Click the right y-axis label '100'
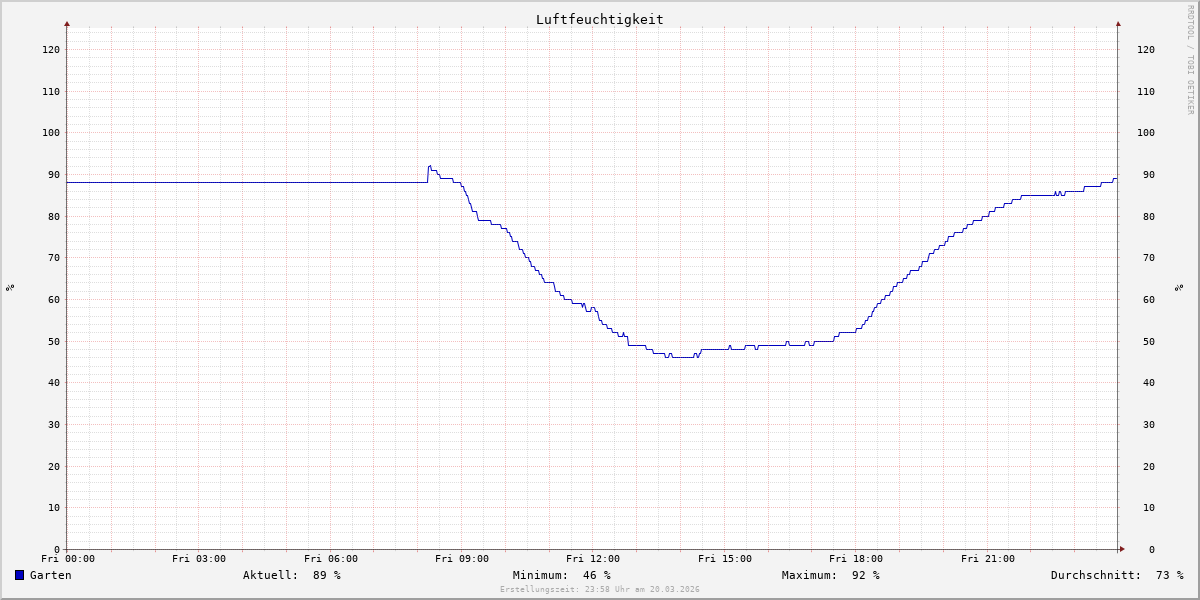The image size is (1200, 600). 1146,132
